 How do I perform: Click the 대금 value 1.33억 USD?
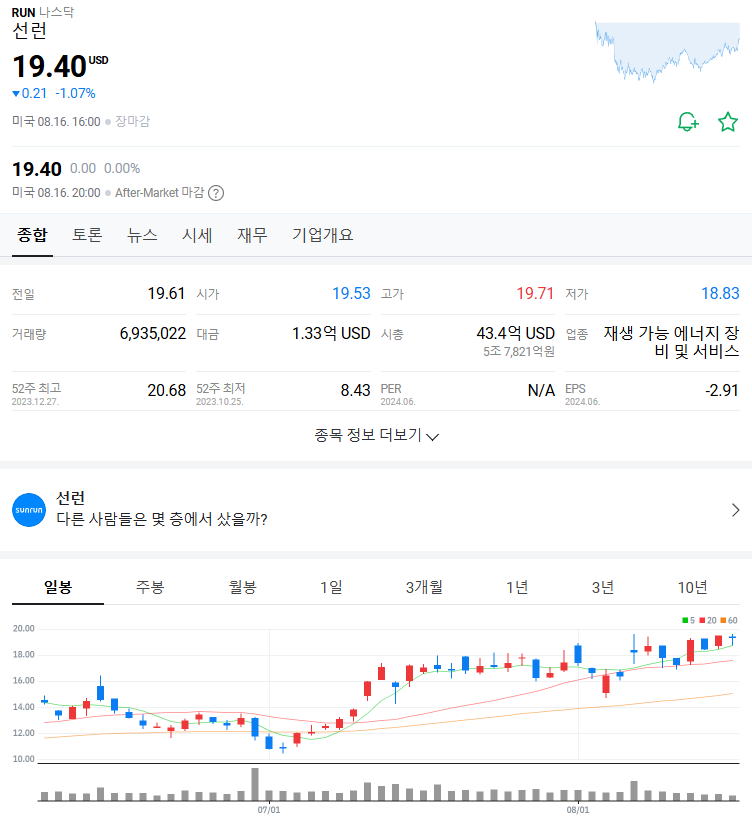point(331,333)
